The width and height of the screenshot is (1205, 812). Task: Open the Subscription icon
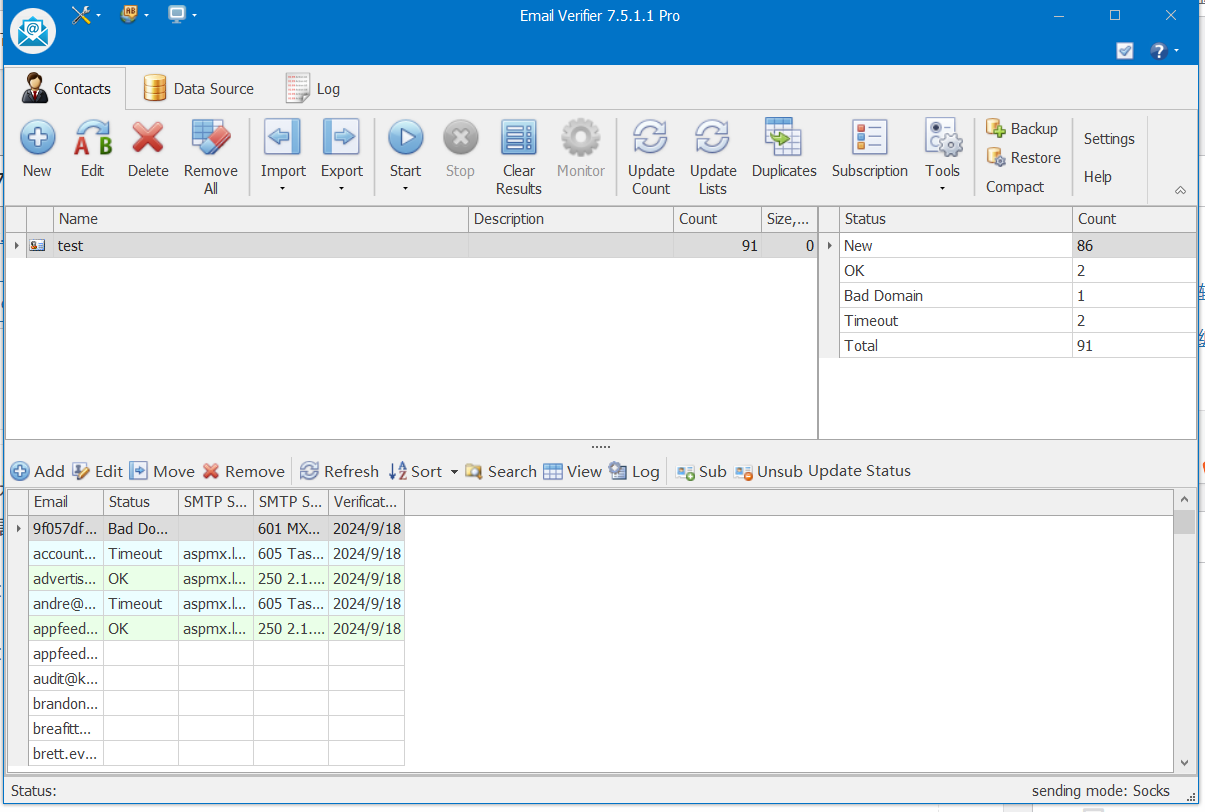869,137
